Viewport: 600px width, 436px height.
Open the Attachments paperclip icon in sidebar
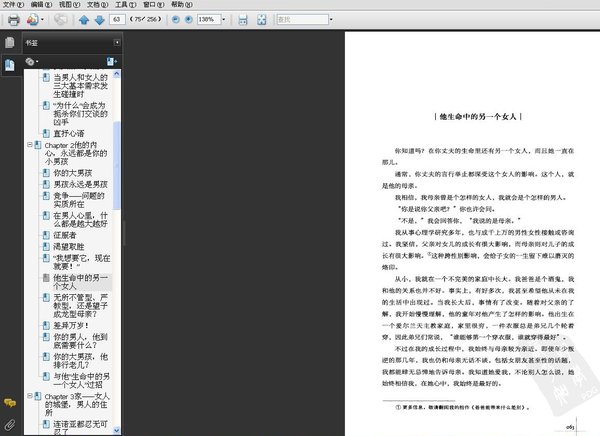[10, 425]
